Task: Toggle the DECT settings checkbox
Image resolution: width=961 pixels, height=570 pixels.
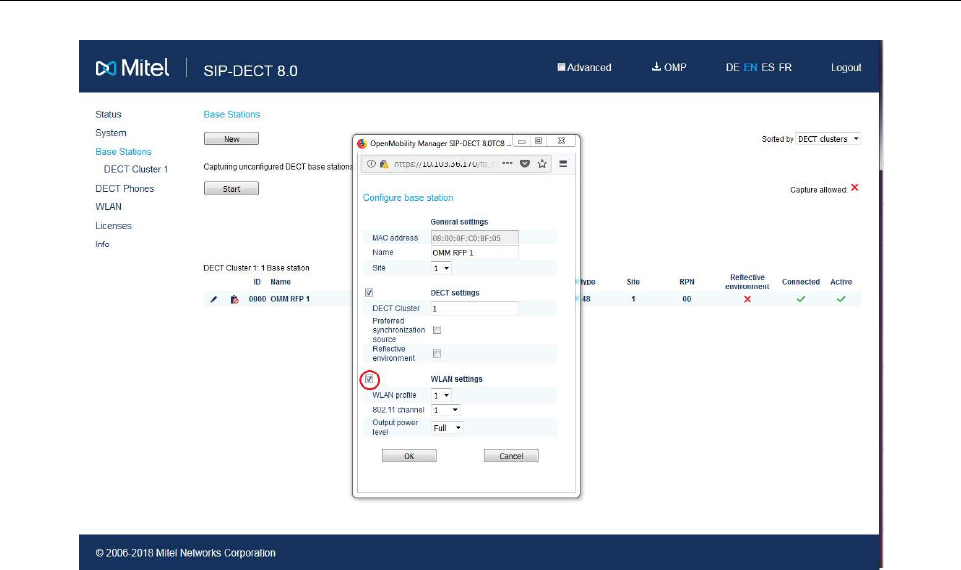Action: (369, 292)
